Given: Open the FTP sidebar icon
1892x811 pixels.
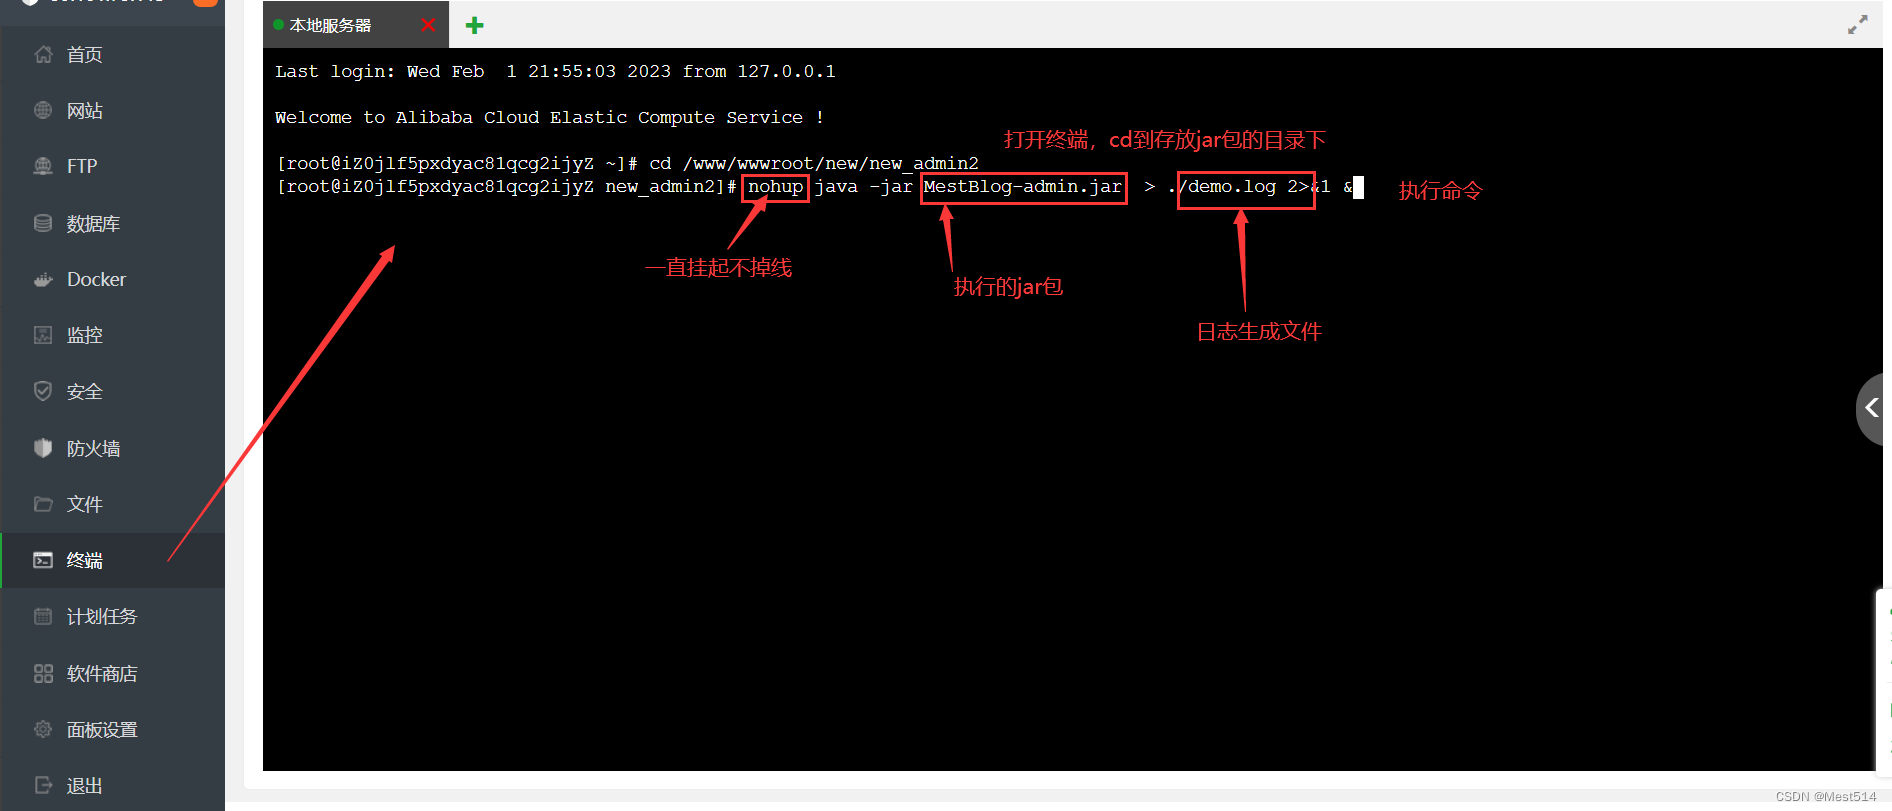Looking at the screenshot, I should [43, 166].
